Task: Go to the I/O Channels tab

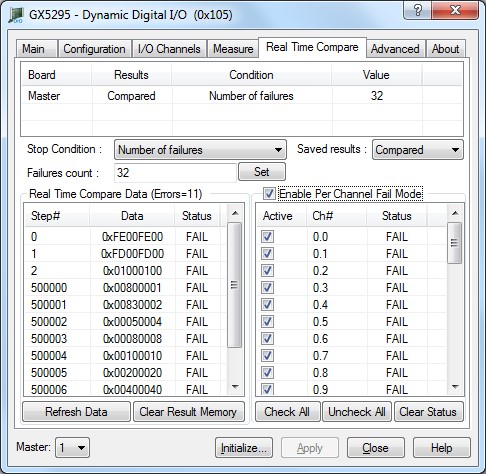Action: [169, 49]
